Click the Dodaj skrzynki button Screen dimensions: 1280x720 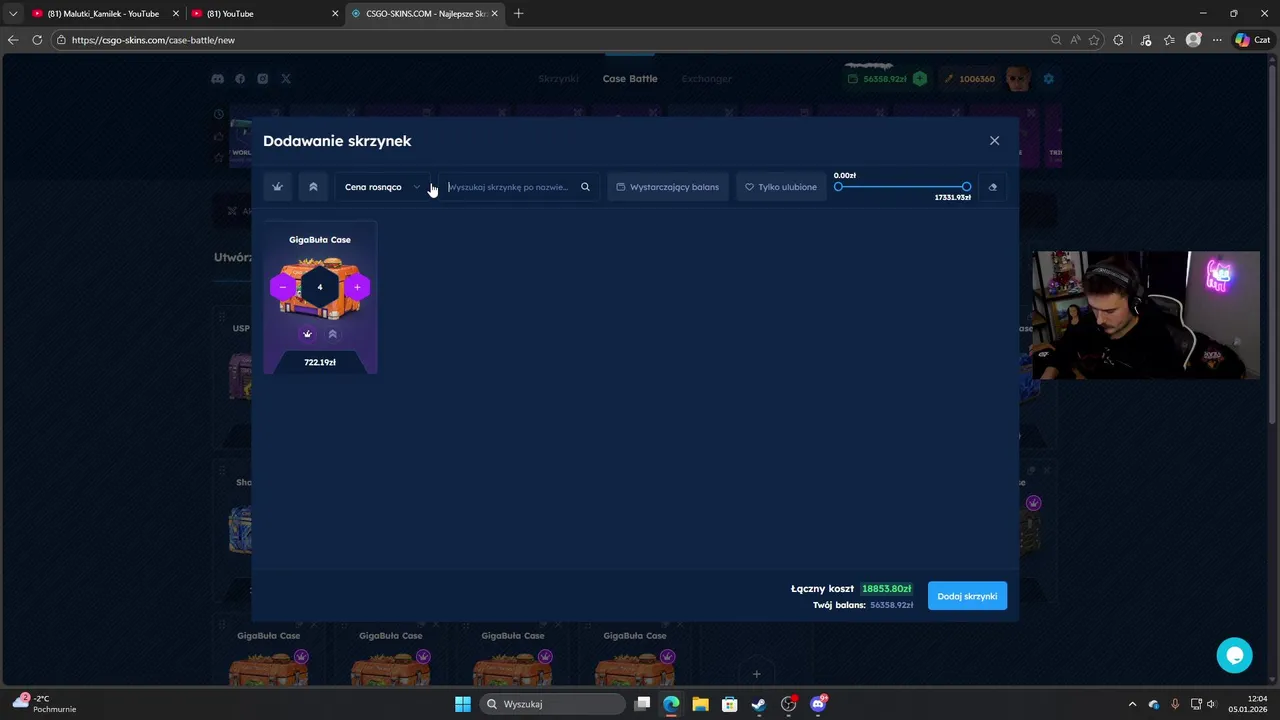[967, 596]
